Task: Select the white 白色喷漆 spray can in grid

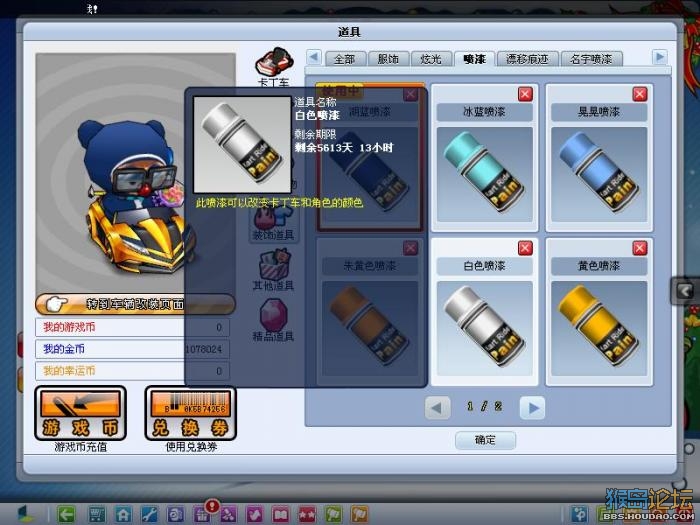Action: 484,328
